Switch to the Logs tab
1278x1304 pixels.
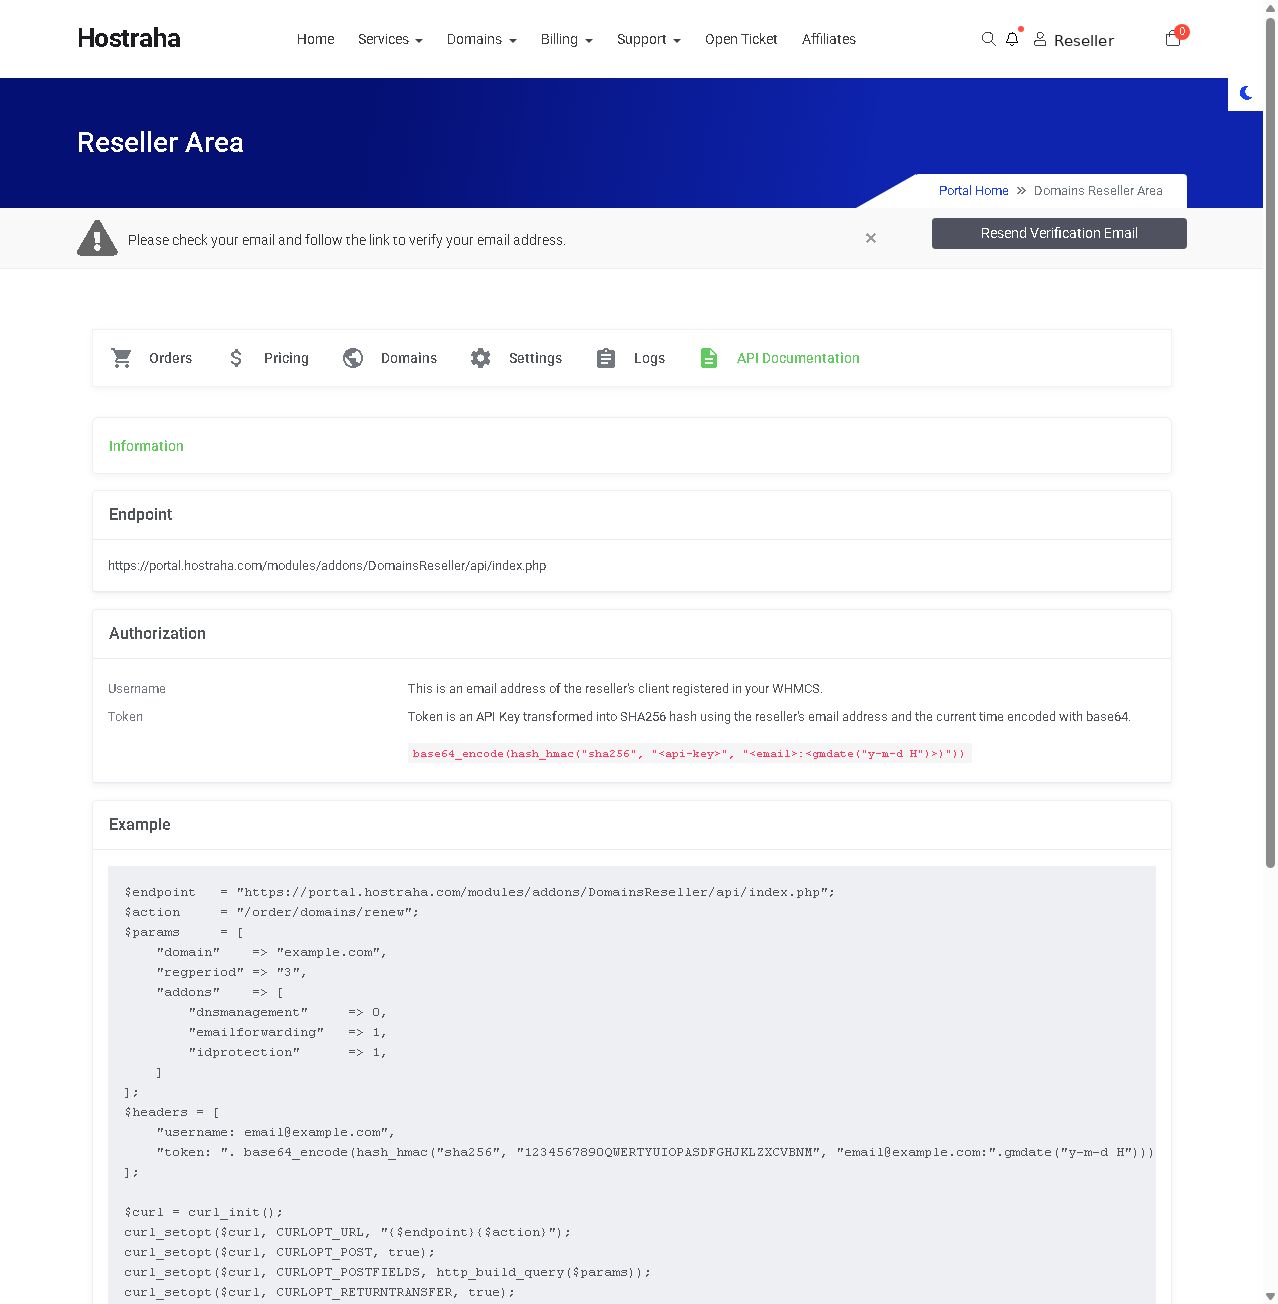(649, 358)
